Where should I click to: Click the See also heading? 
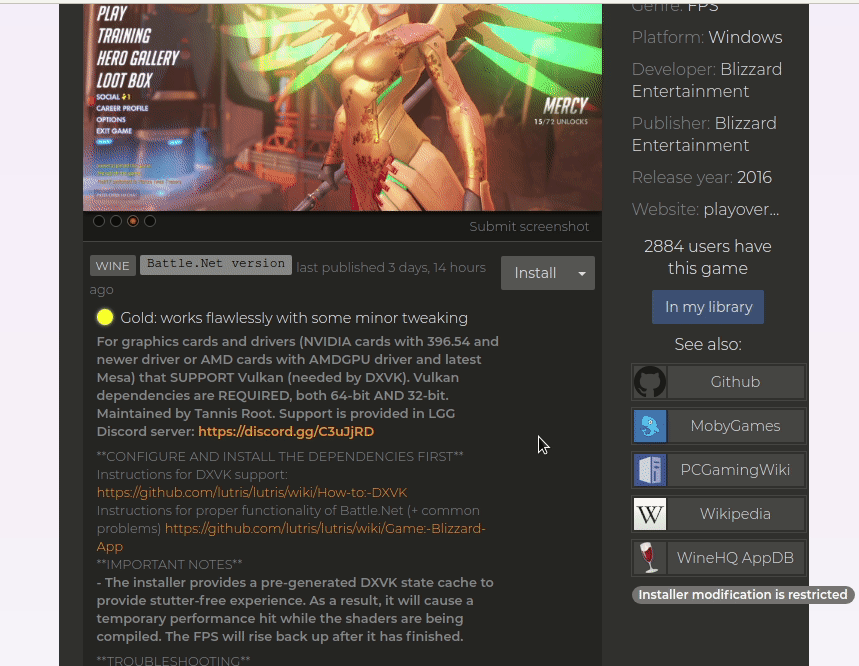708,345
